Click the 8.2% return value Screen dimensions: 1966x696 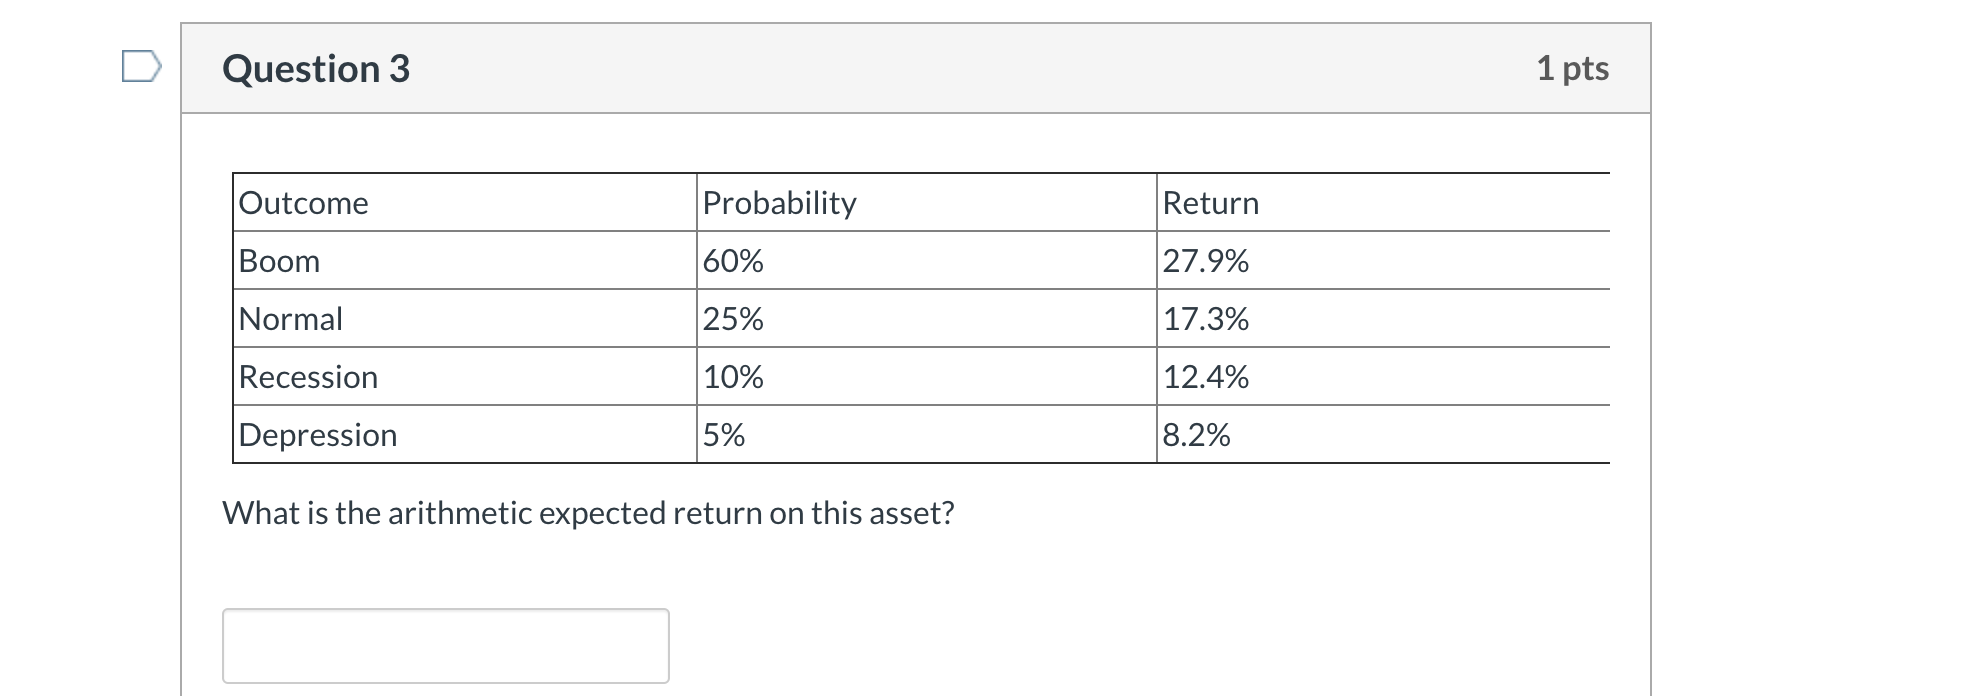coord(1196,435)
